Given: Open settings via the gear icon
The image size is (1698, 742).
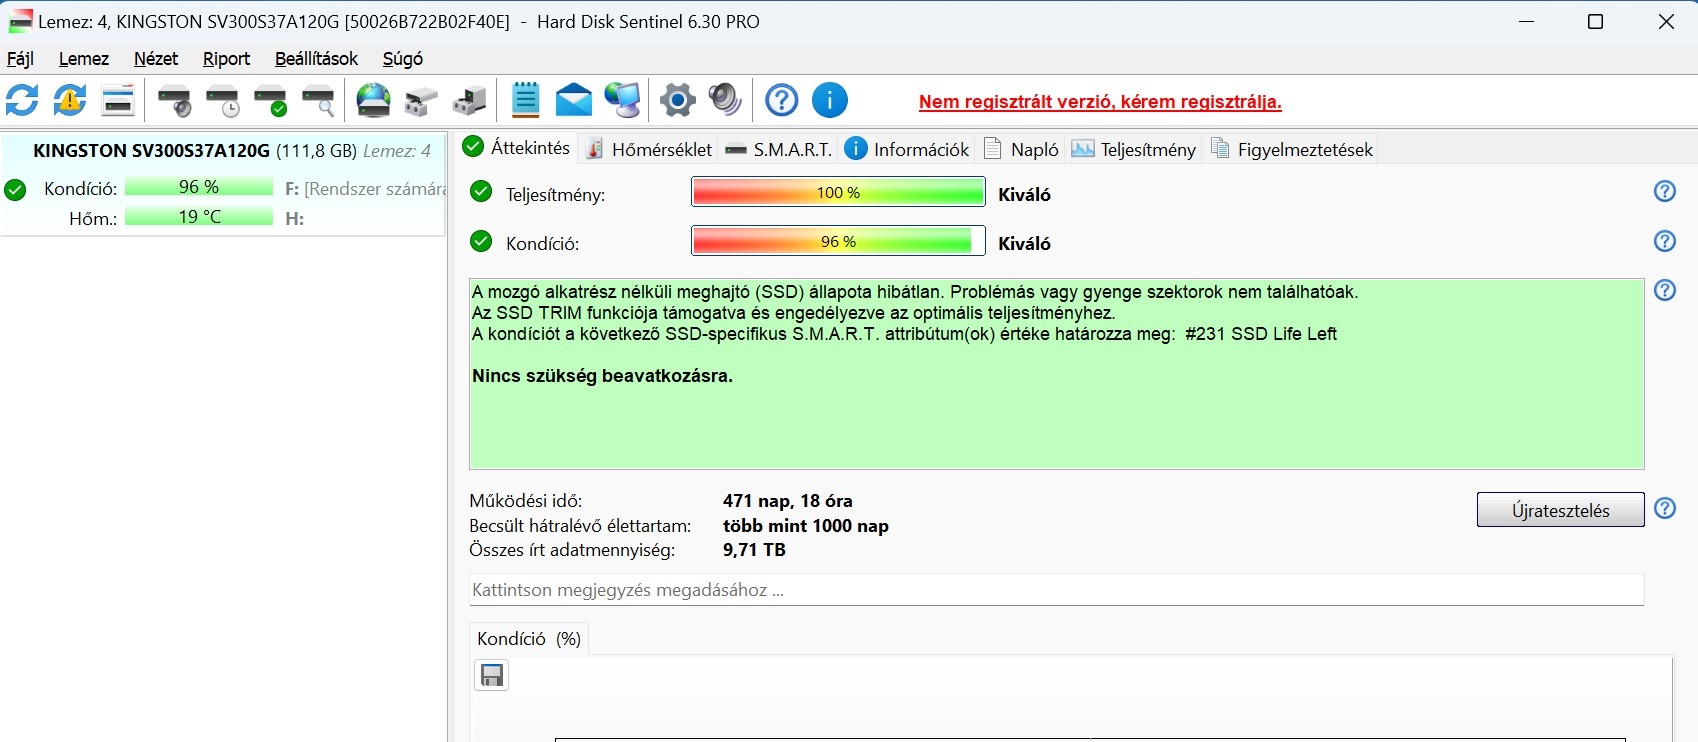Looking at the screenshot, I should [678, 100].
